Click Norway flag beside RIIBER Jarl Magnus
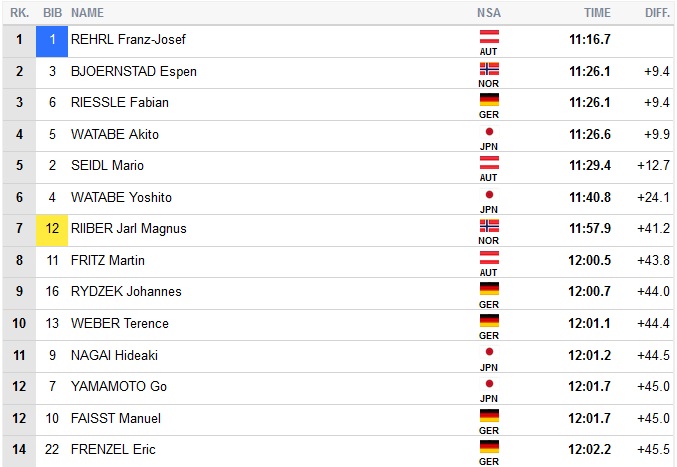 pyautogui.click(x=489, y=225)
